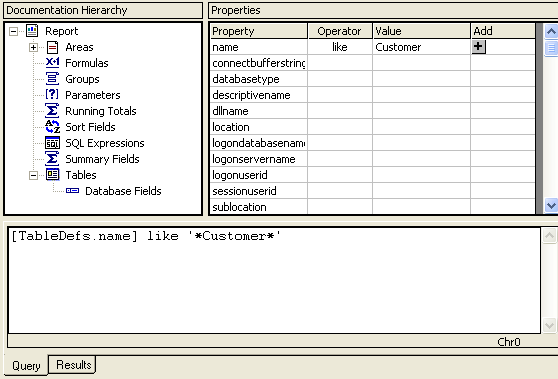The width and height of the screenshot is (558, 379).
Task: Click the Operator column header
Action: click(340, 31)
